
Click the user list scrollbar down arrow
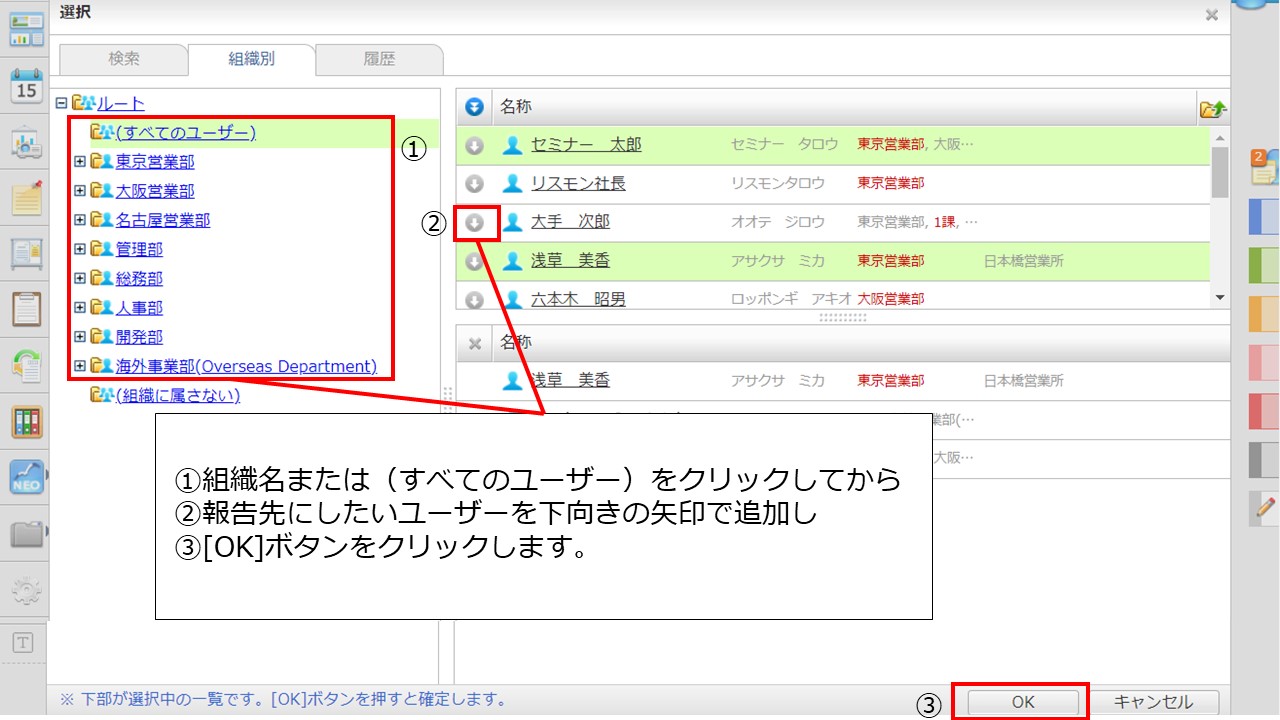[1219, 298]
